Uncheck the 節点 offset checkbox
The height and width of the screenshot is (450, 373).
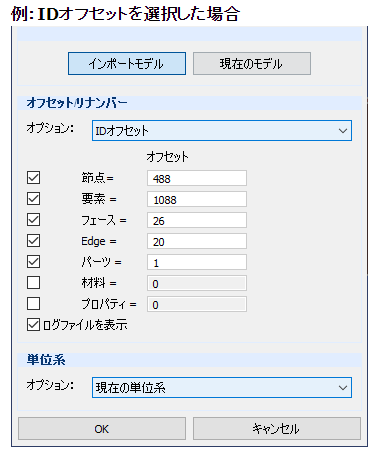click(33, 178)
